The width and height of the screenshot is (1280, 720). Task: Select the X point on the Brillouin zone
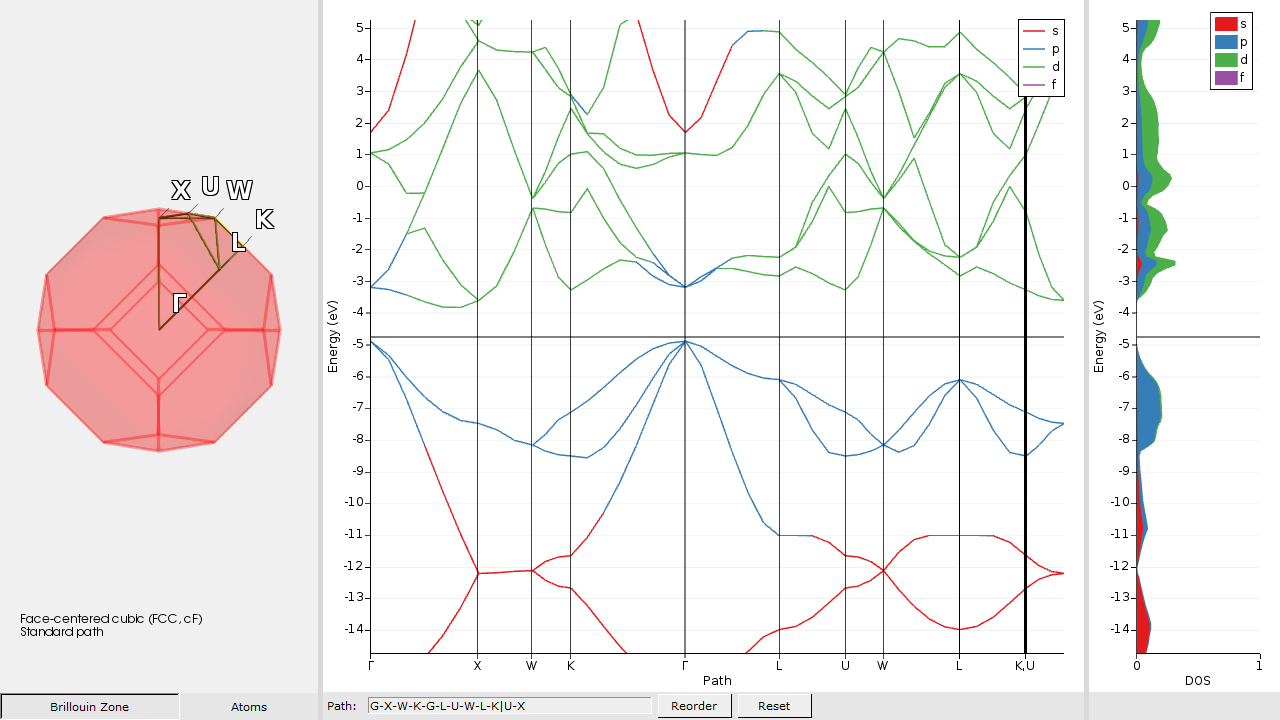(181, 189)
